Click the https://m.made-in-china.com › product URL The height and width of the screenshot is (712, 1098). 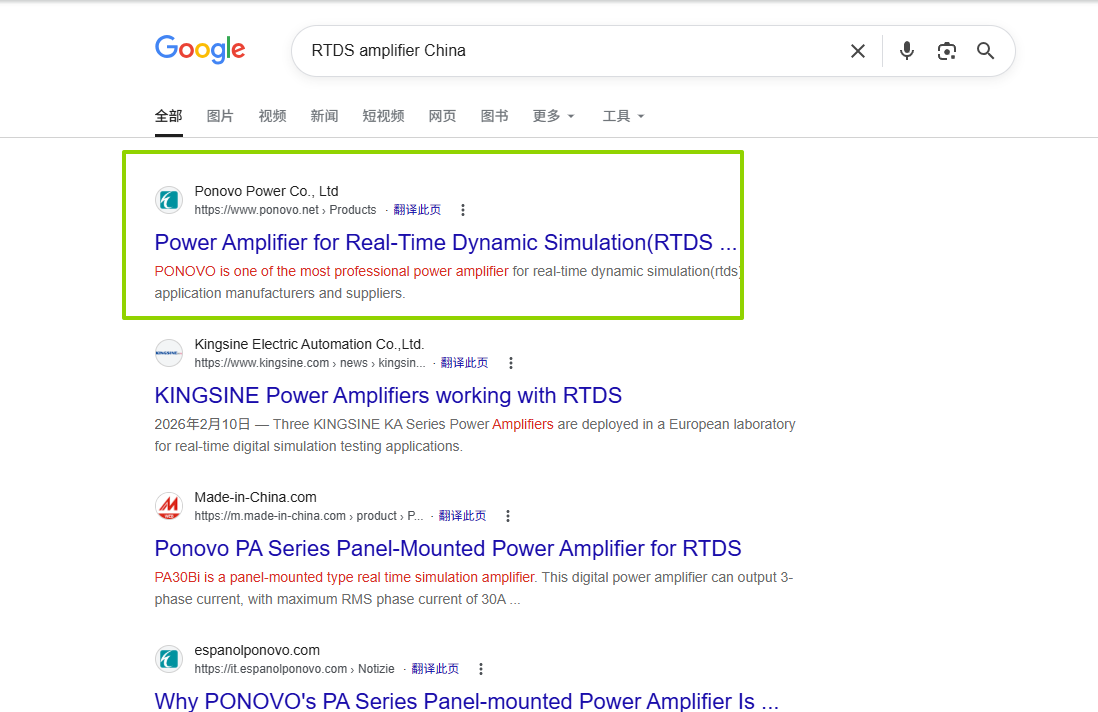[309, 516]
